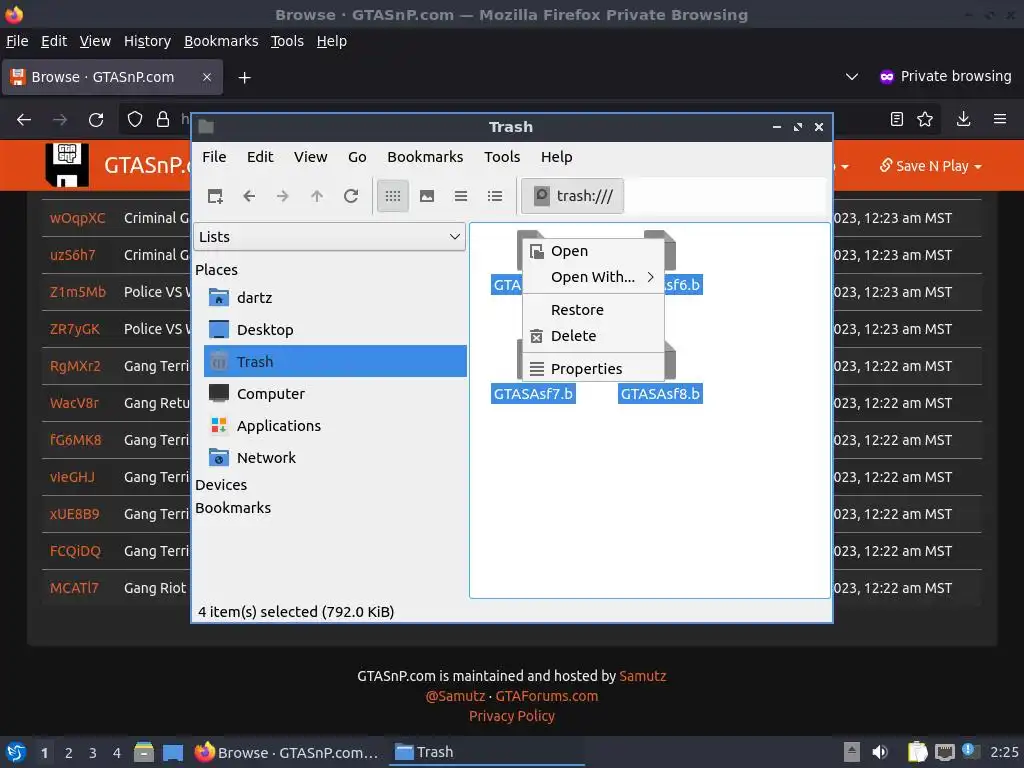Go up to parent folder in file manager
The image size is (1024, 768).
pos(317,196)
